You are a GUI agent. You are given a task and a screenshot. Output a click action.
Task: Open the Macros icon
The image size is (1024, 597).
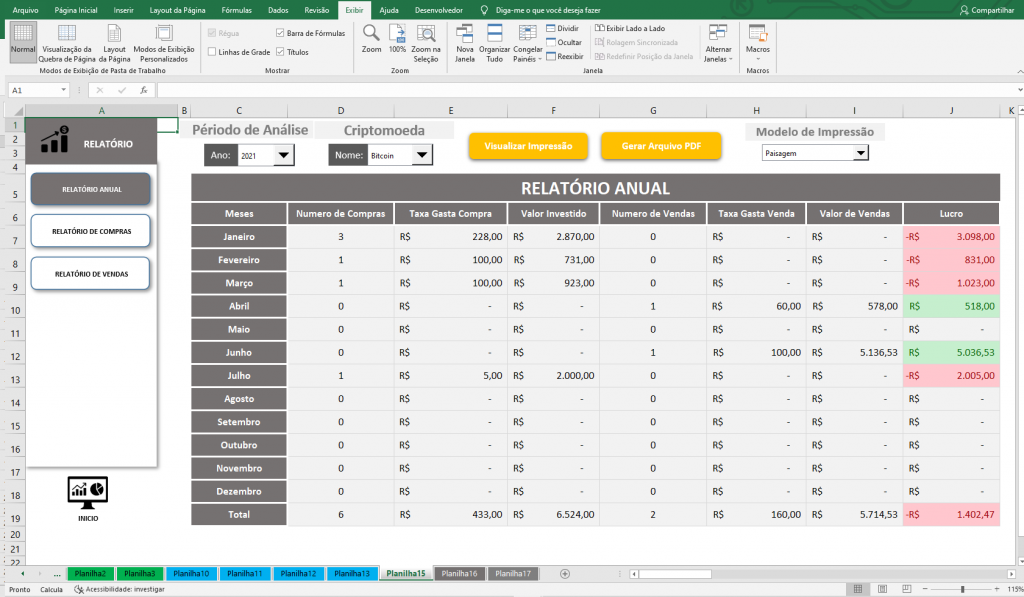(758, 34)
